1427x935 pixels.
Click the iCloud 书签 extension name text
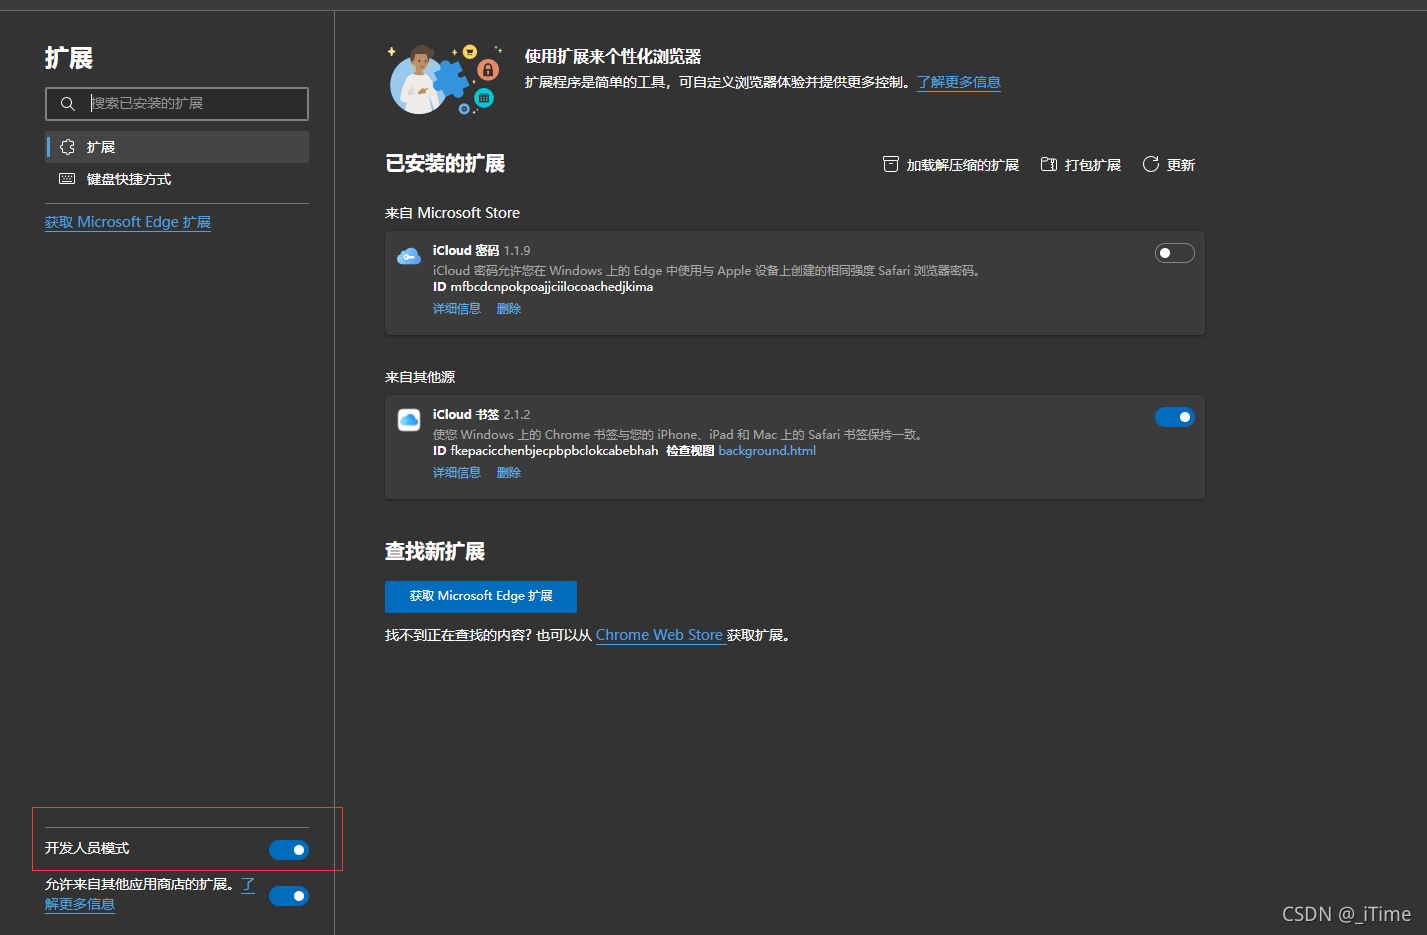click(466, 415)
